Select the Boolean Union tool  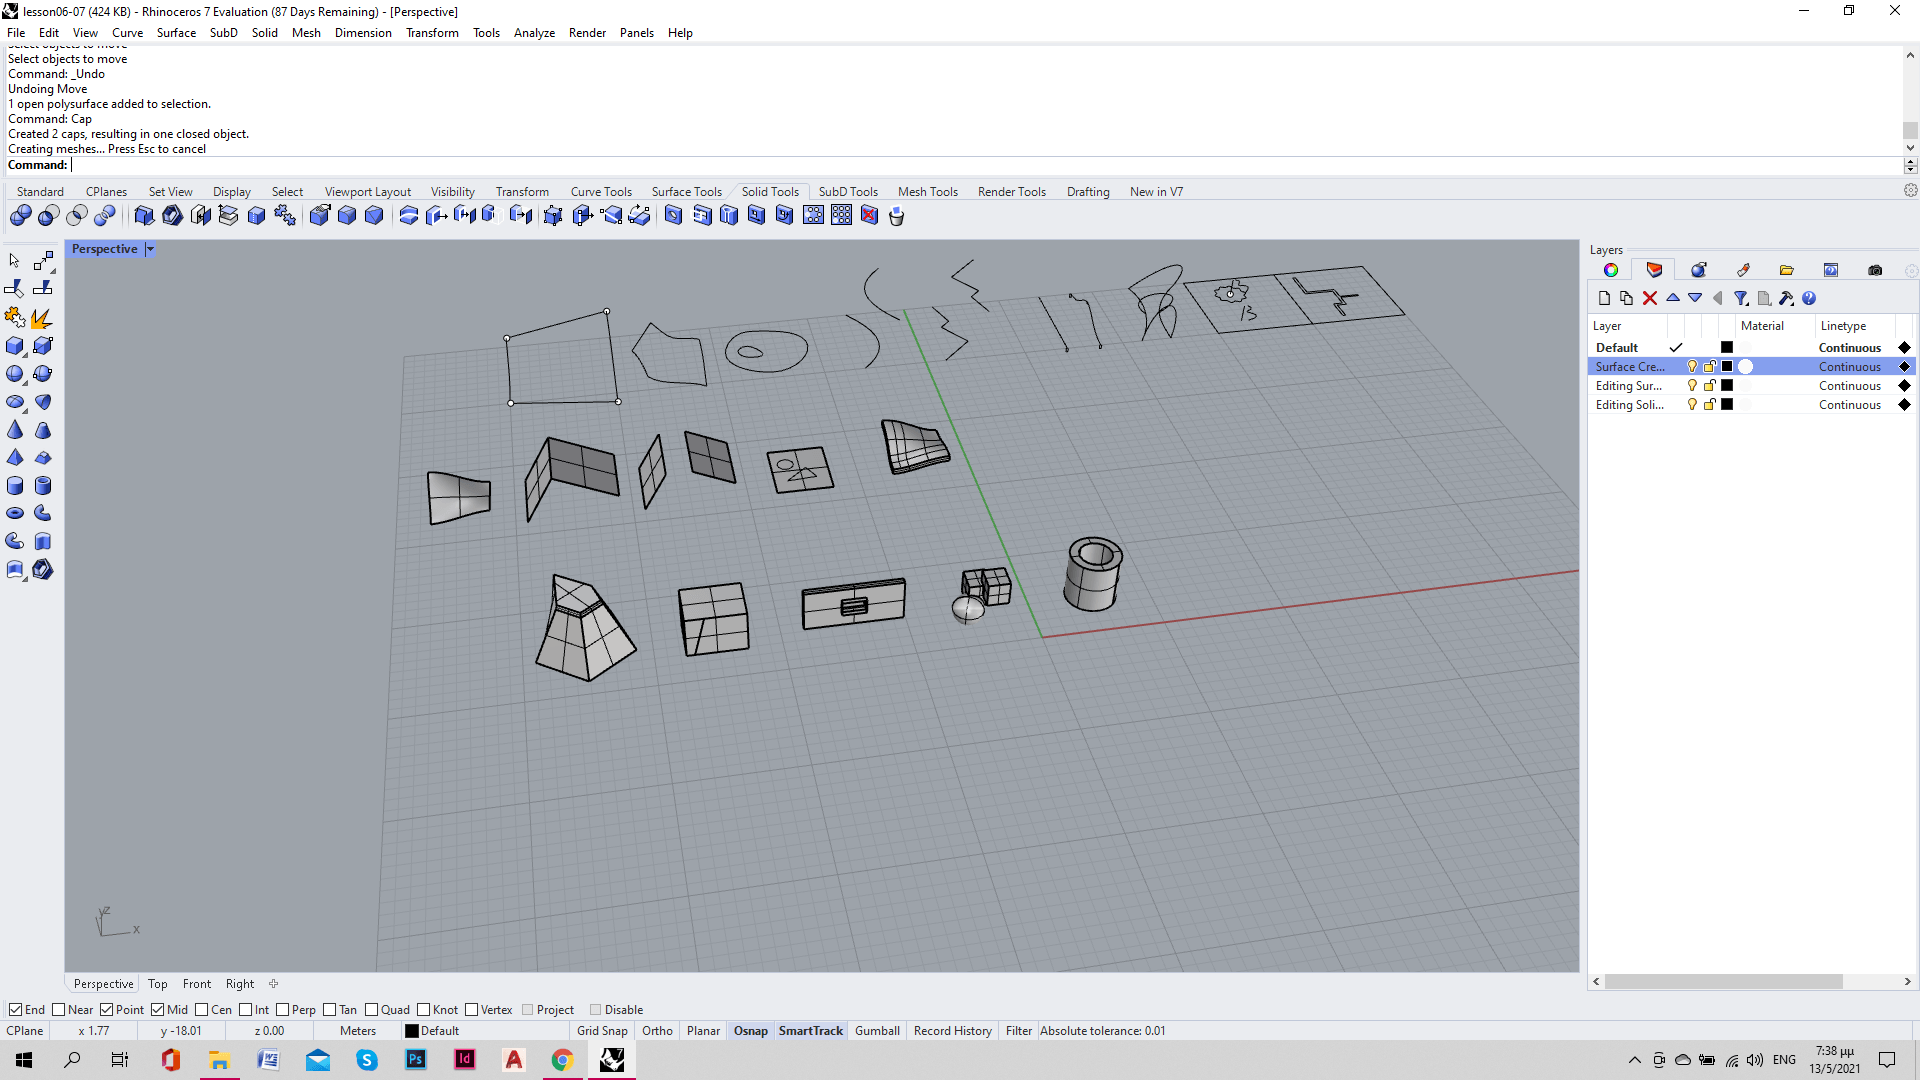pyautogui.click(x=21, y=215)
